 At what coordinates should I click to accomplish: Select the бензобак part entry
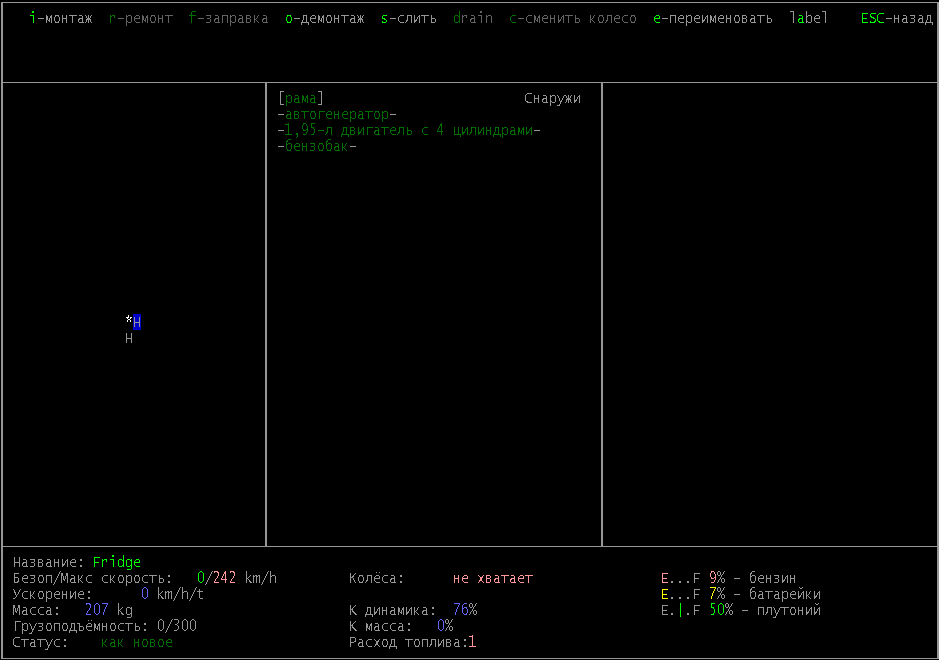(x=317, y=146)
